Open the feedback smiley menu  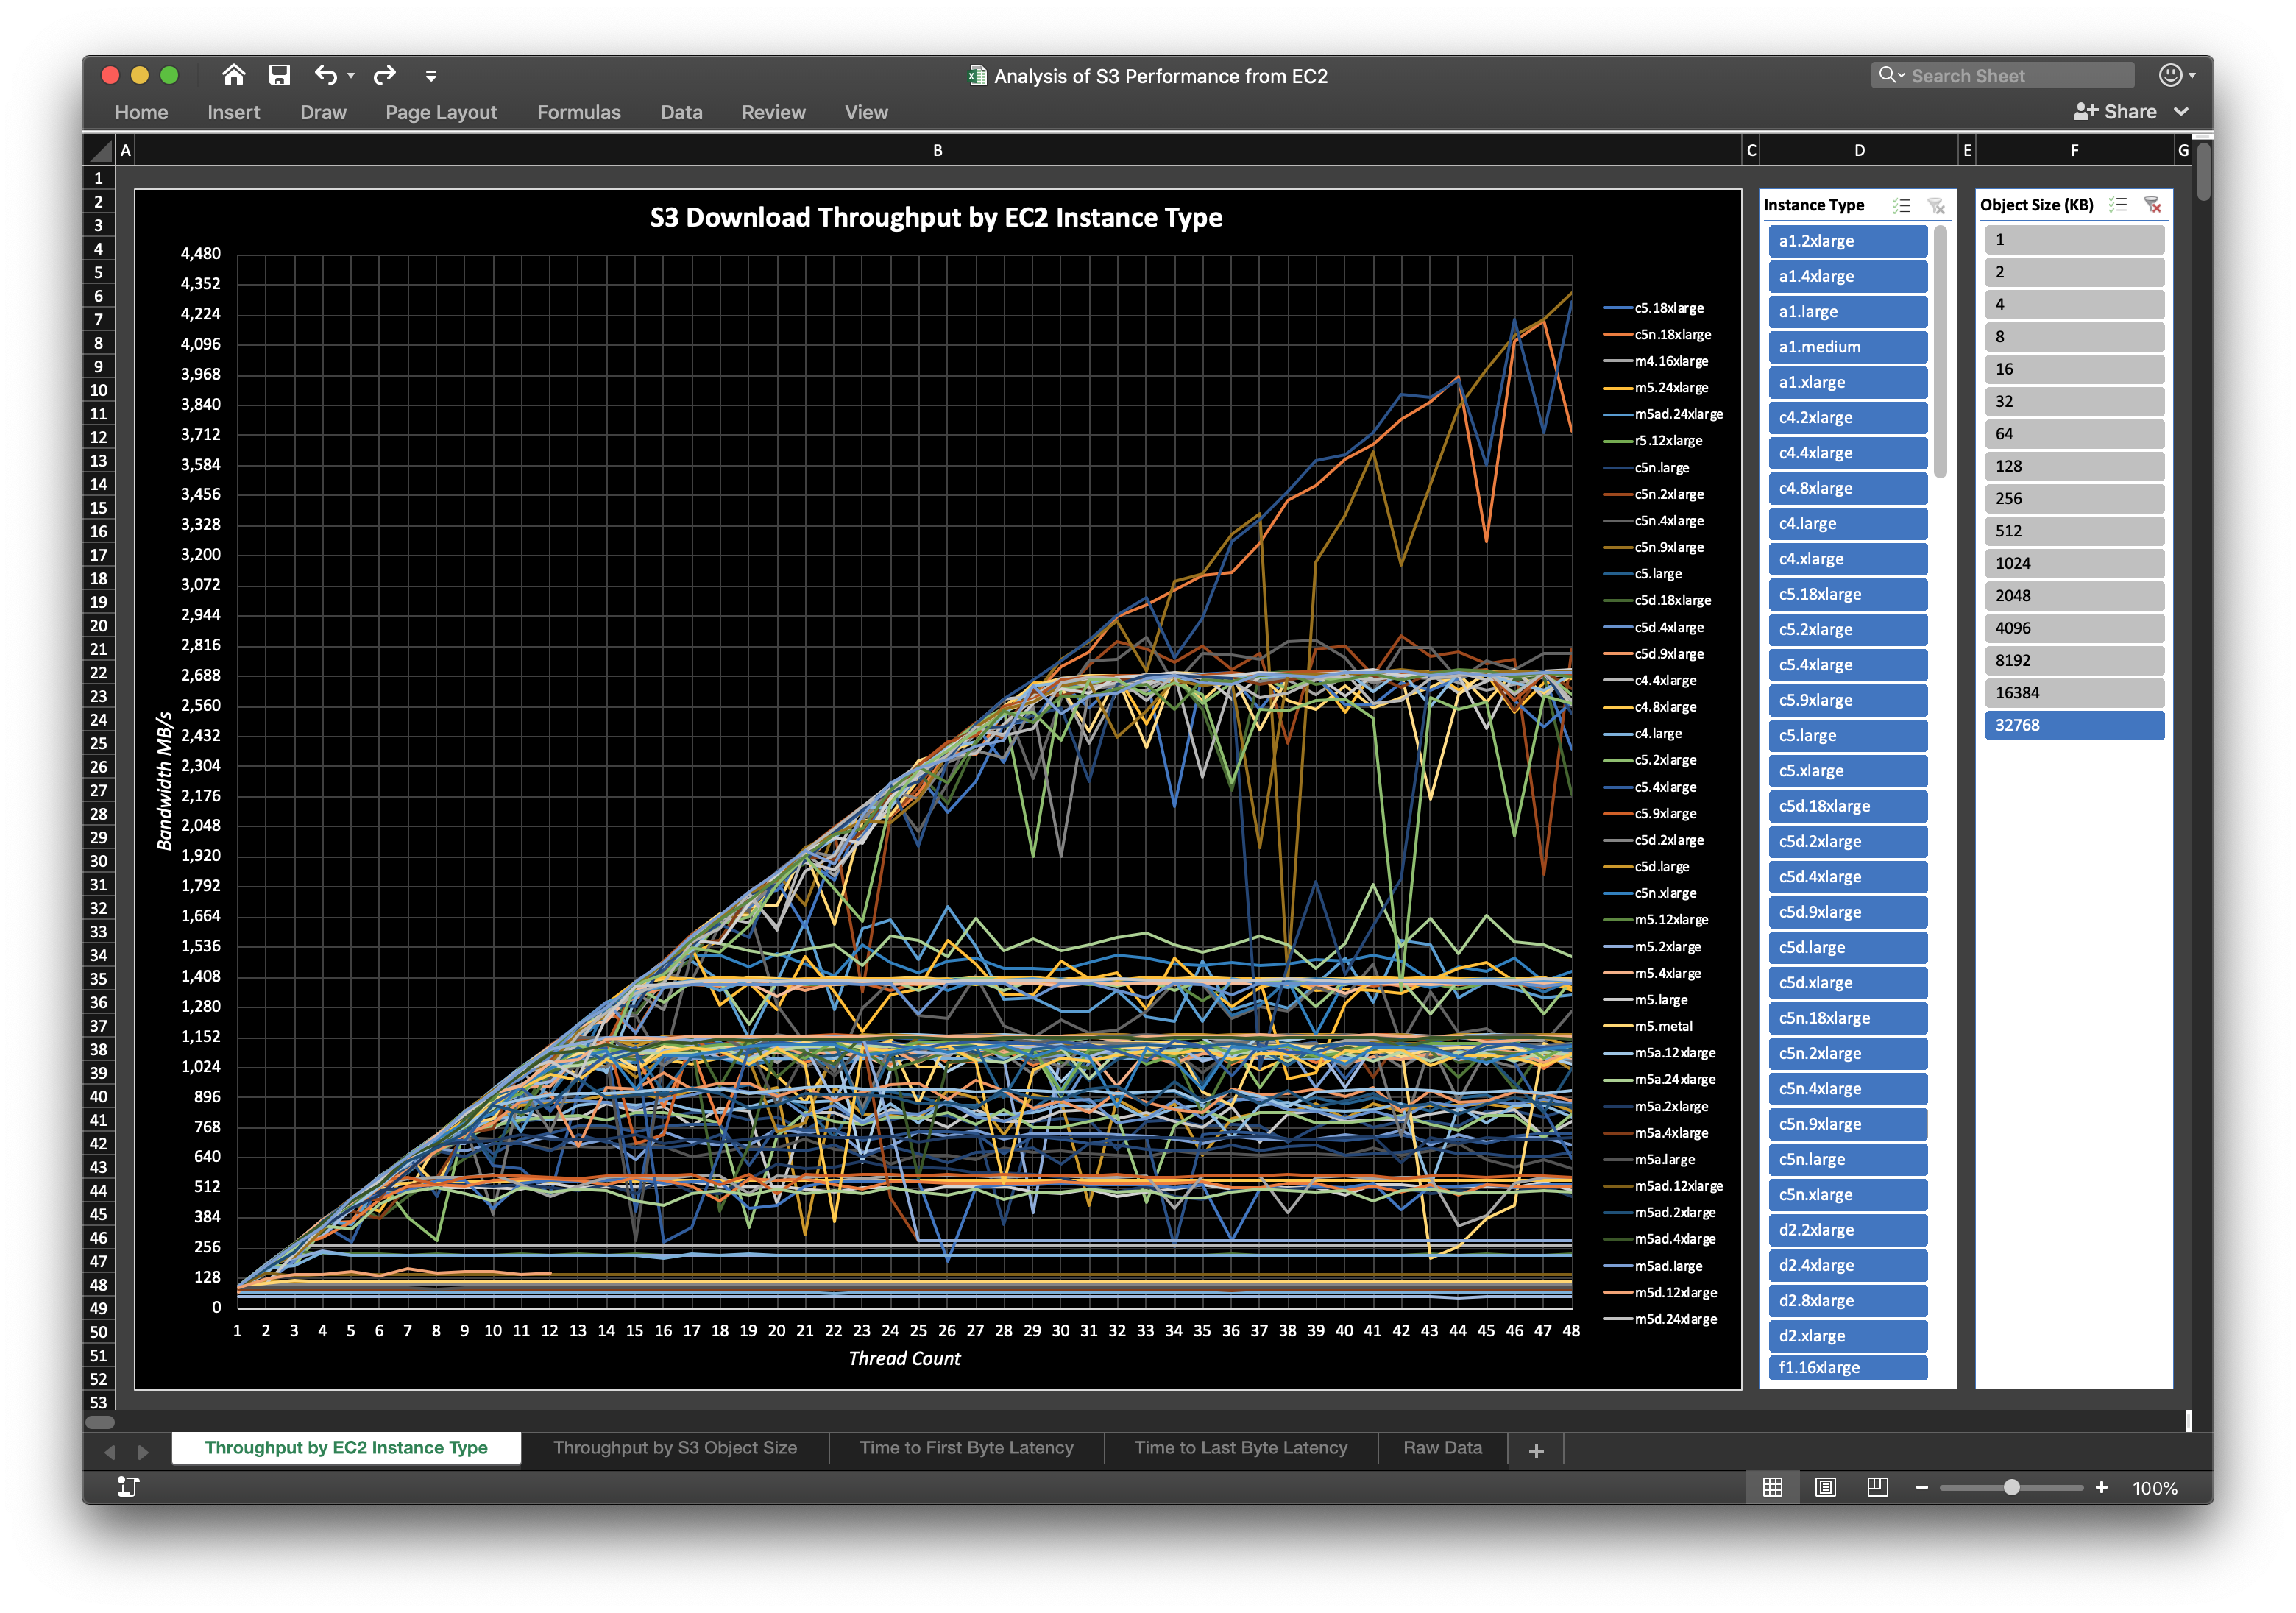coord(2177,75)
